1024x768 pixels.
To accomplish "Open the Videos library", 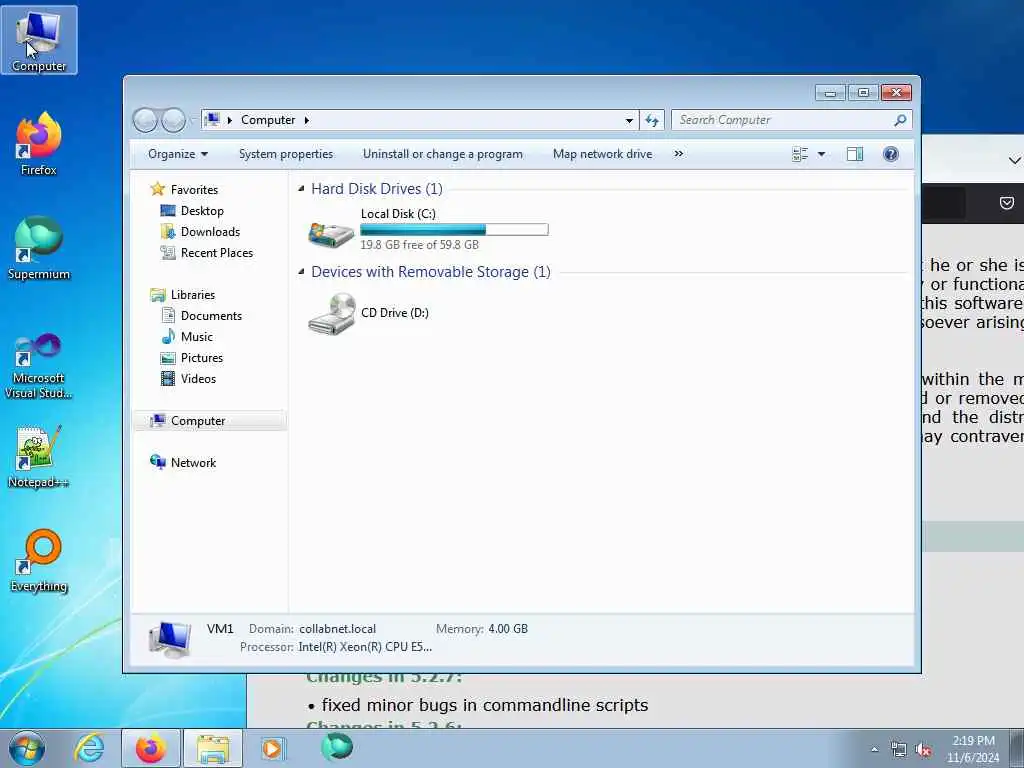I will click(198, 378).
